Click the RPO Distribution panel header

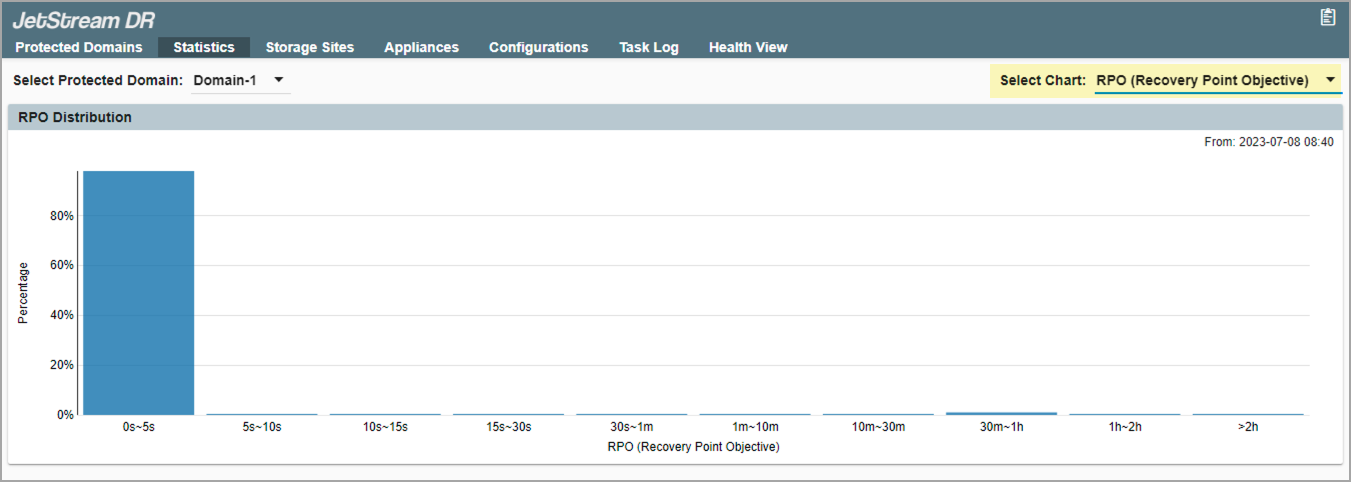675,117
